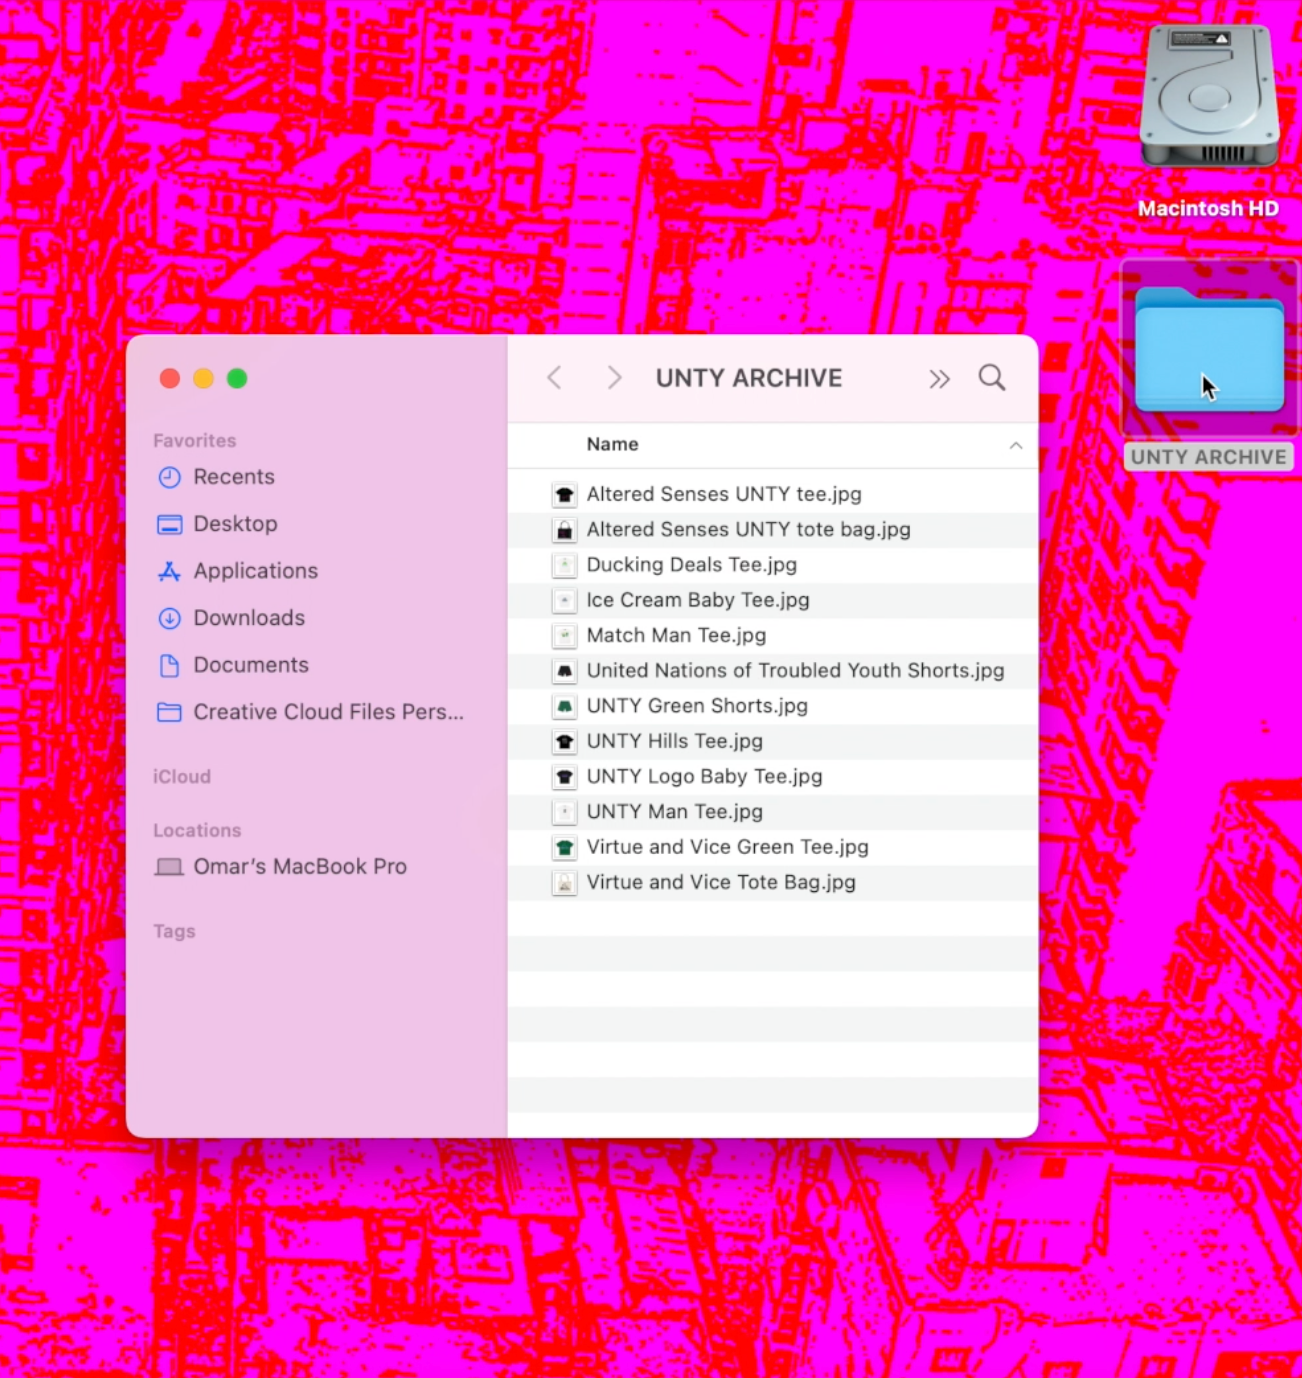Screen dimensions: 1302x1378
Task: Open Documents from the sidebar
Action: (x=250, y=665)
